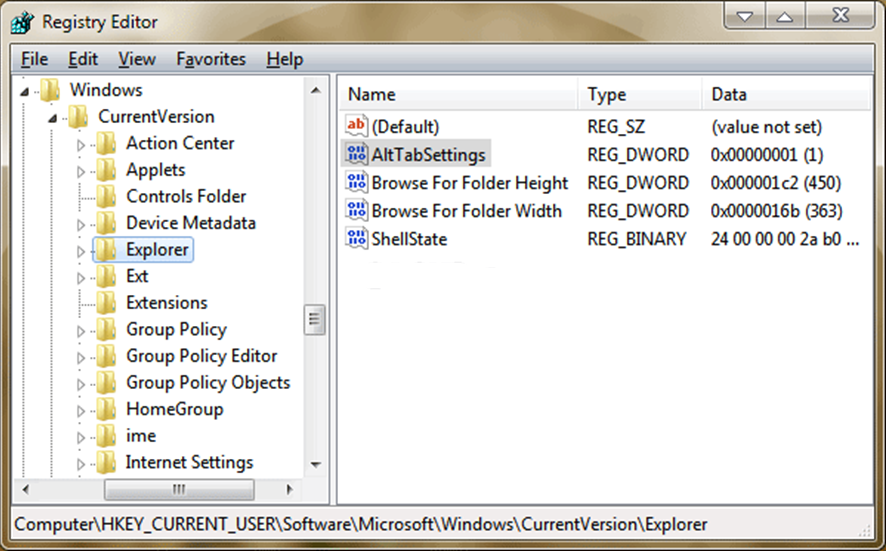This screenshot has width=887, height=553.
Task: Select the AltTabSettings value name
Action: pos(428,154)
